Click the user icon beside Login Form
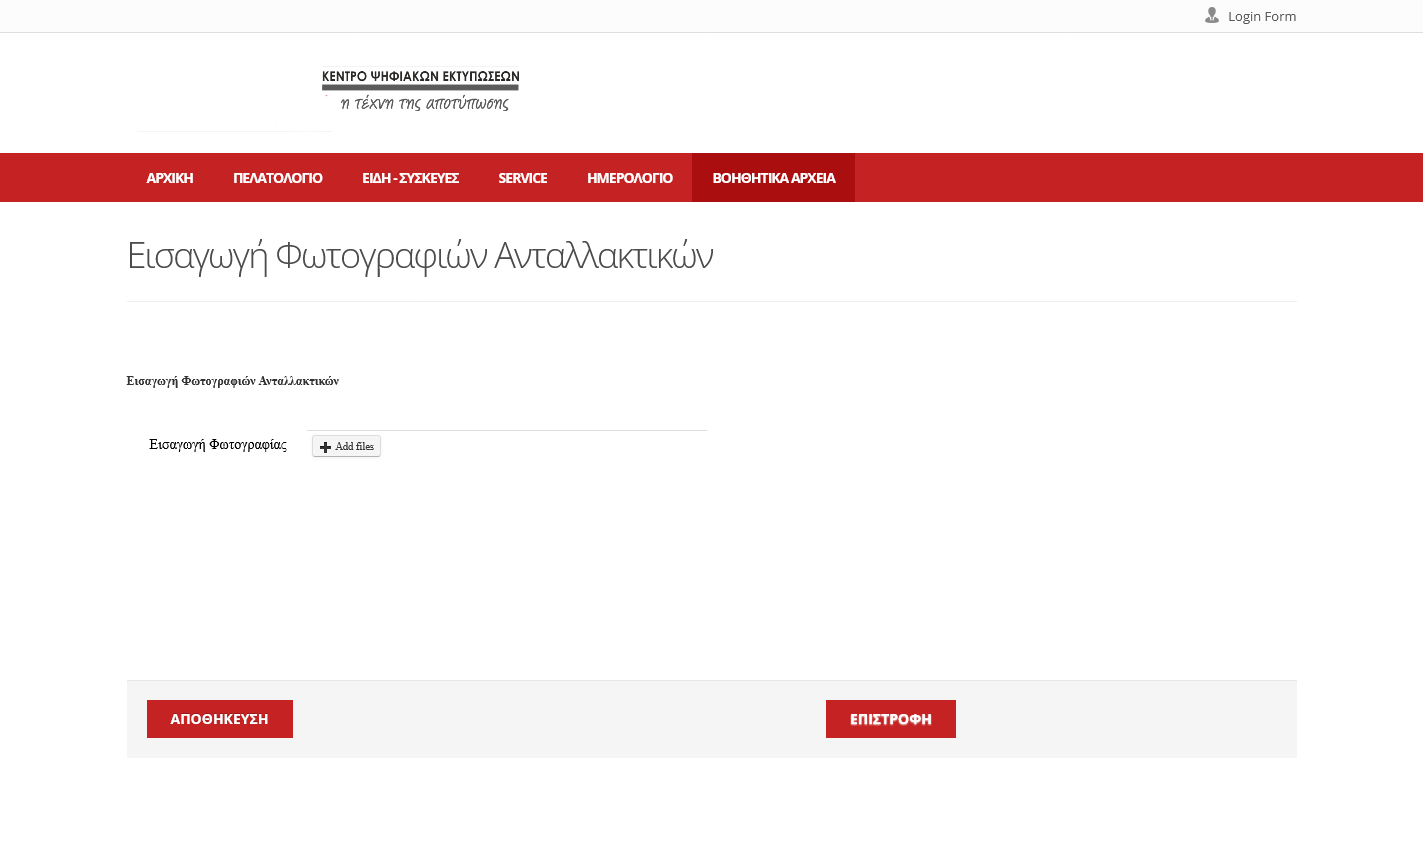The height and width of the screenshot is (848, 1423). pos(1211,16)
